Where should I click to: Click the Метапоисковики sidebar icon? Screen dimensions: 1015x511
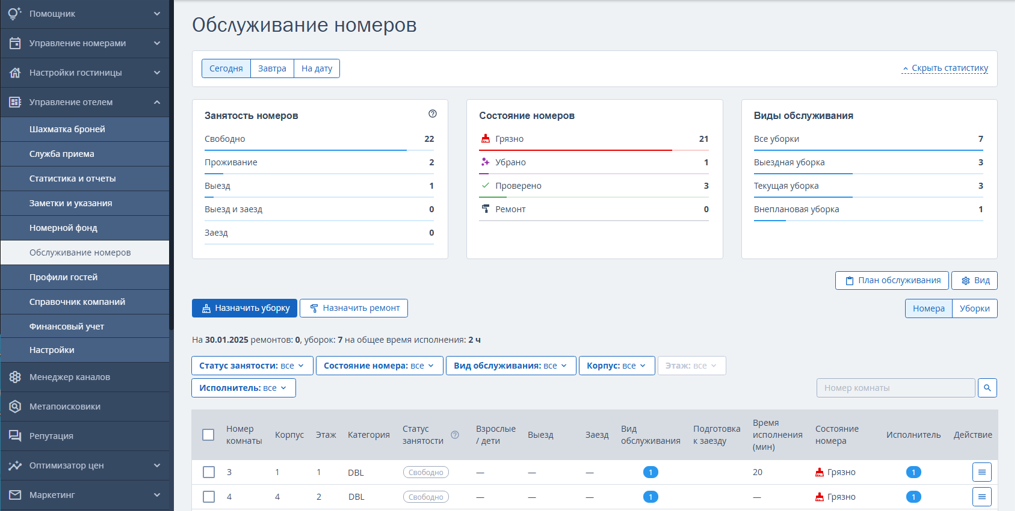tap(15, 406)
